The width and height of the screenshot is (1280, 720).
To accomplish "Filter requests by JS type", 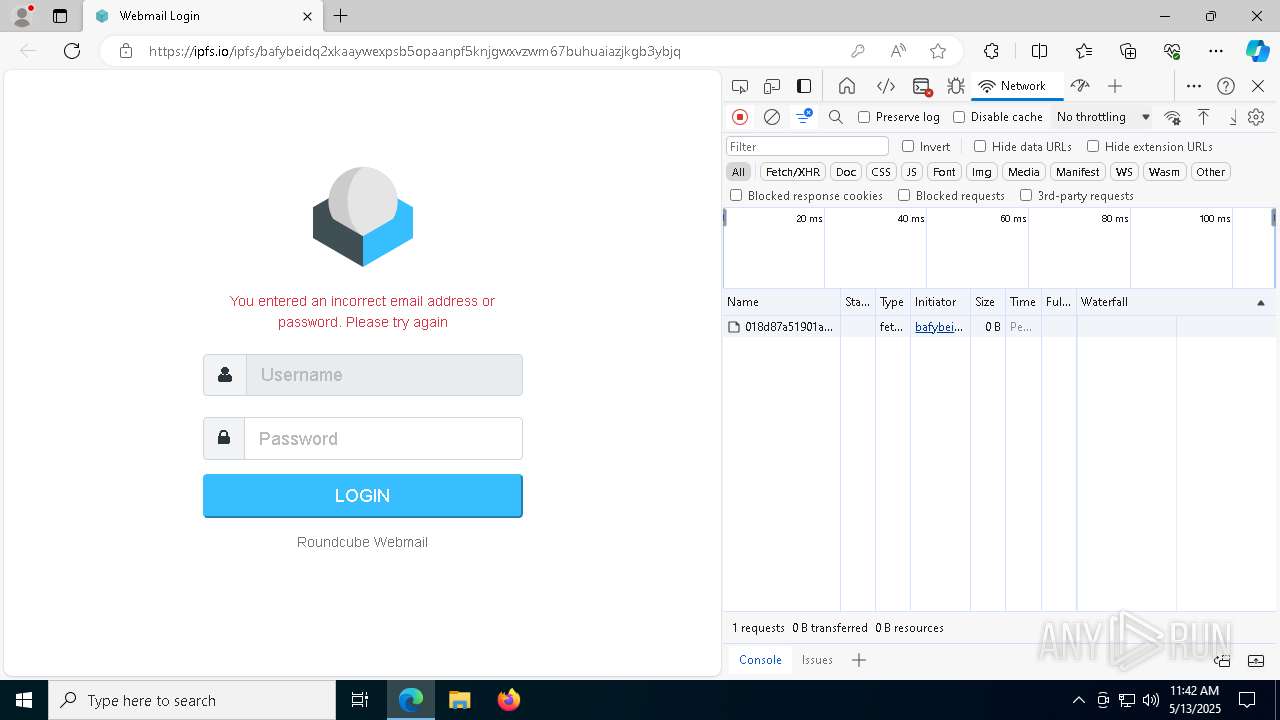I will tap(911, 172).
